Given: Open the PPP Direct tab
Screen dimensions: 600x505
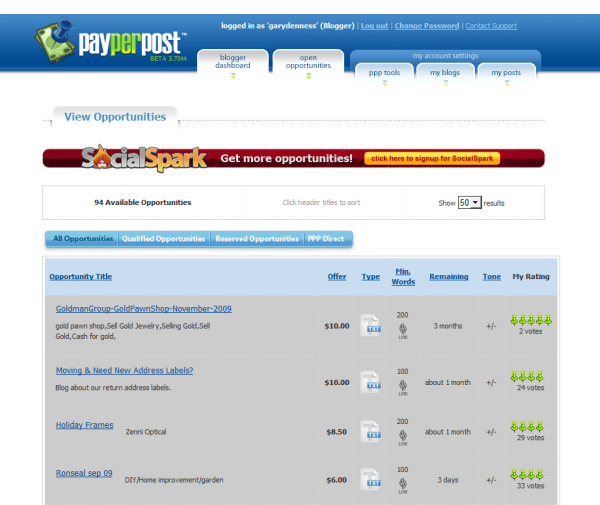Looking at the screenshot, I should [x=327, y=239].
